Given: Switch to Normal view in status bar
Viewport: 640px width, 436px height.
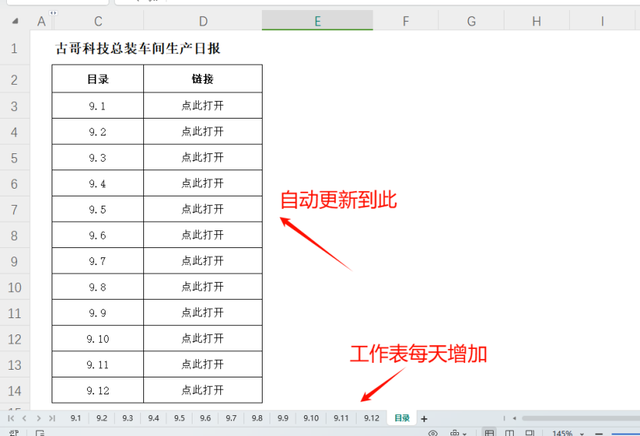Looking at the screenshot, I should 489,433.
